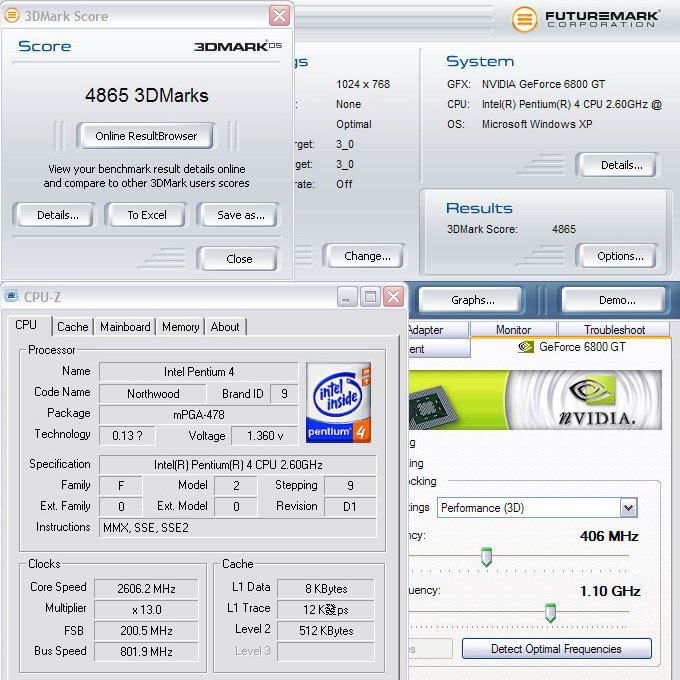
Task: Click the 3DMark Score 4865 result value
Action: pos(564,229)
